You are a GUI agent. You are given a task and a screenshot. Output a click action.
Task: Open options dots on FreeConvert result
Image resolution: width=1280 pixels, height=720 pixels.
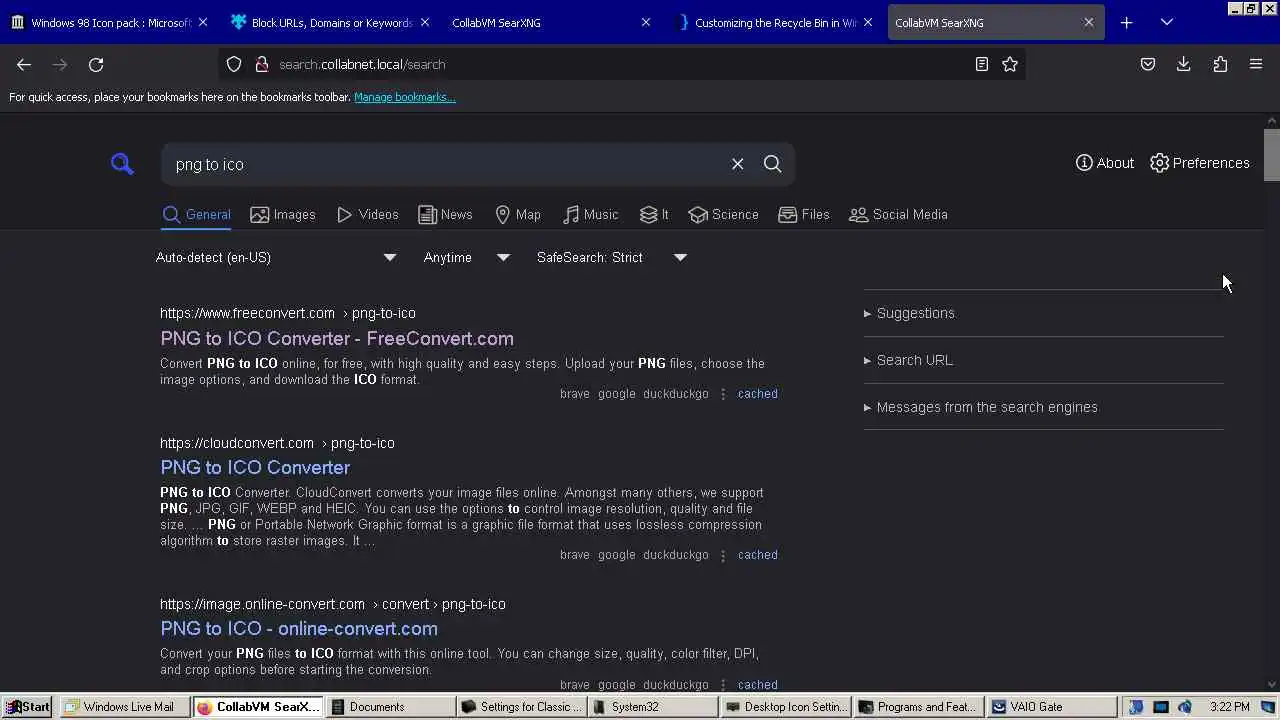(723, 394)
